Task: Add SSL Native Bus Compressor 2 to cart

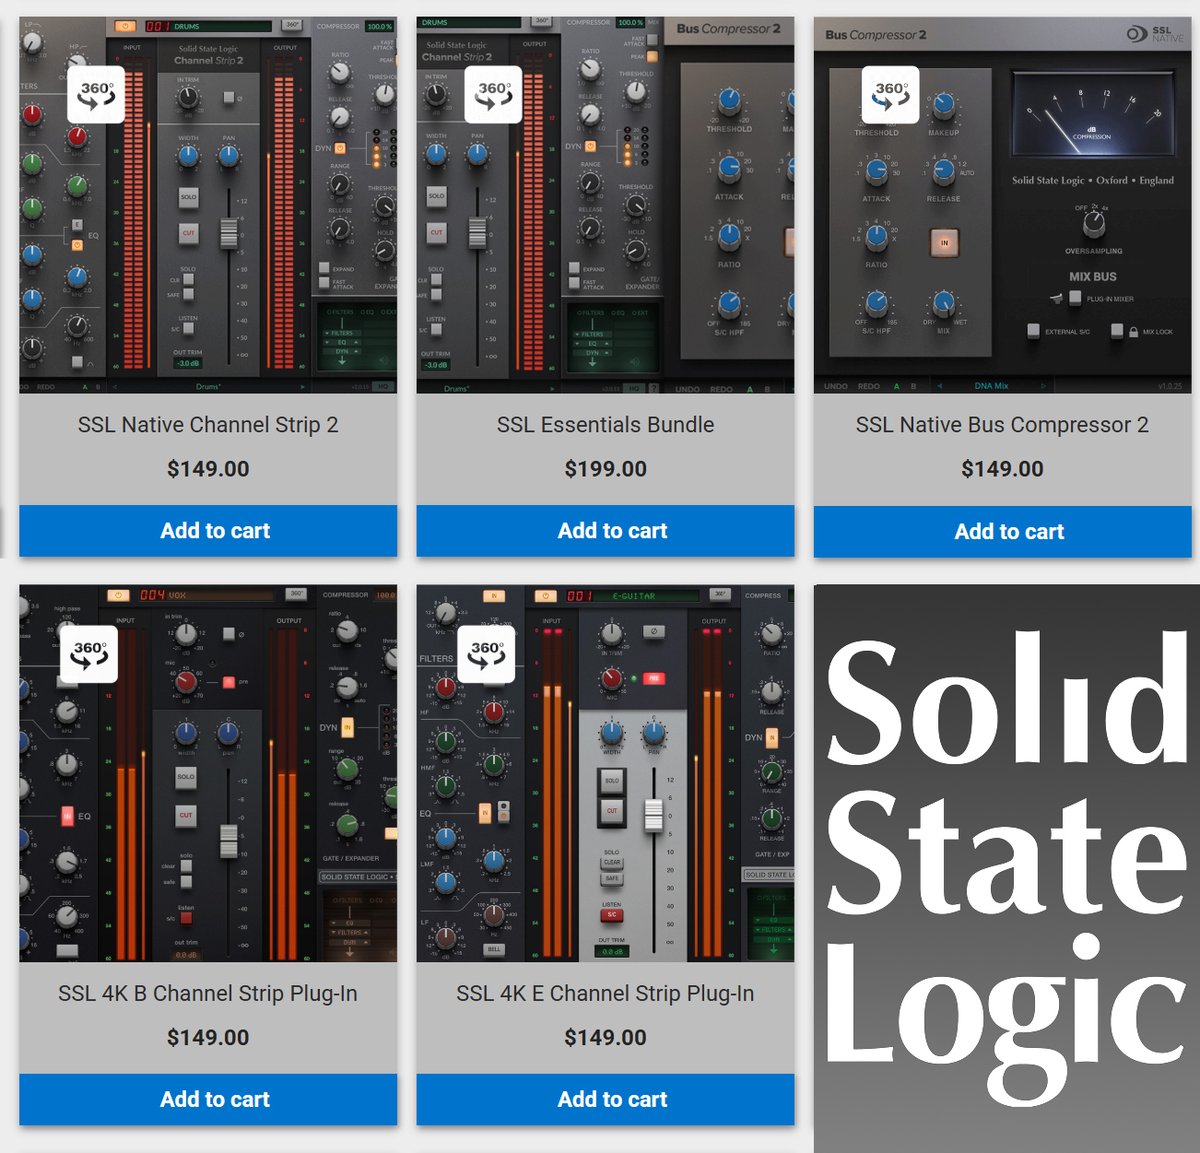Action: click(1003, 531)
